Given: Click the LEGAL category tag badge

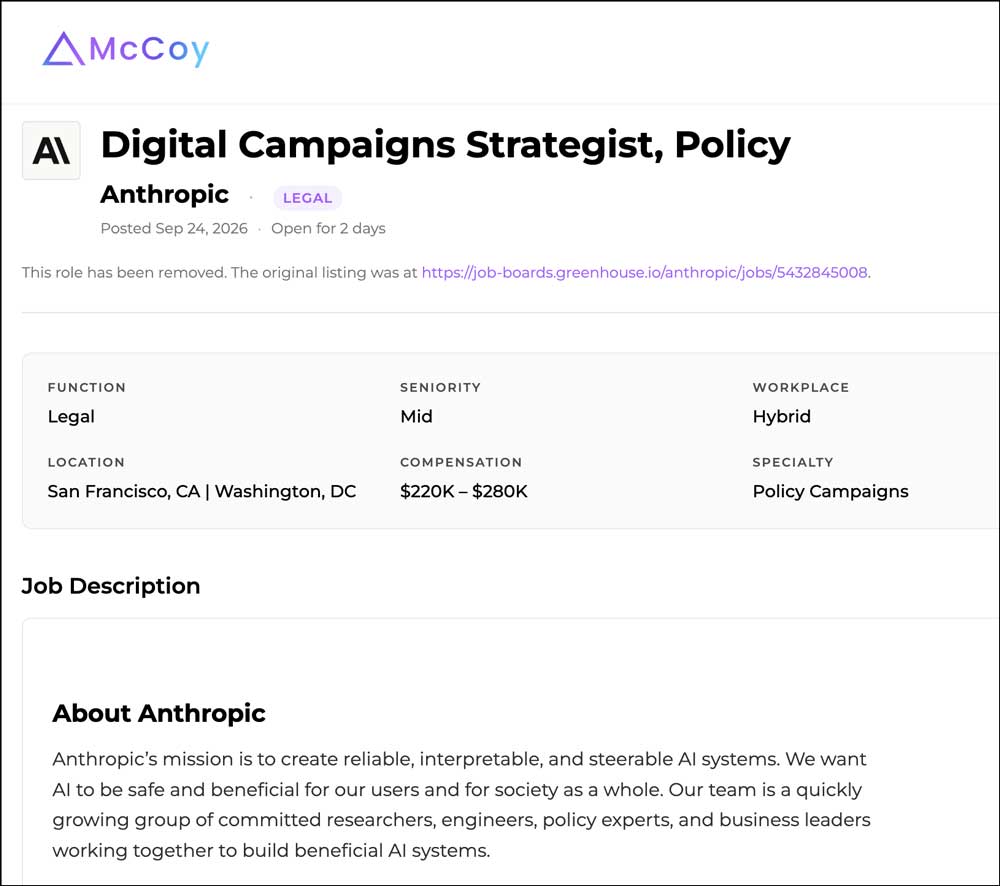Looking at the screenshot, I should point(307,198).
